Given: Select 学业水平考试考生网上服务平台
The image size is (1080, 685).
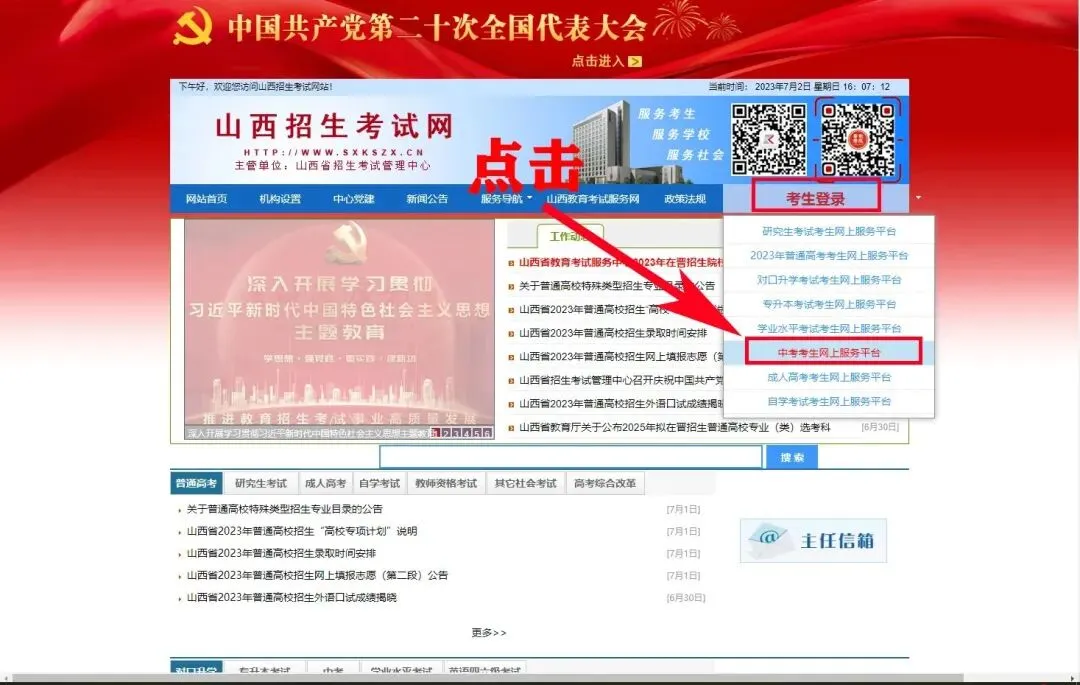Looking at the screenshot, I should pos(829,328).
